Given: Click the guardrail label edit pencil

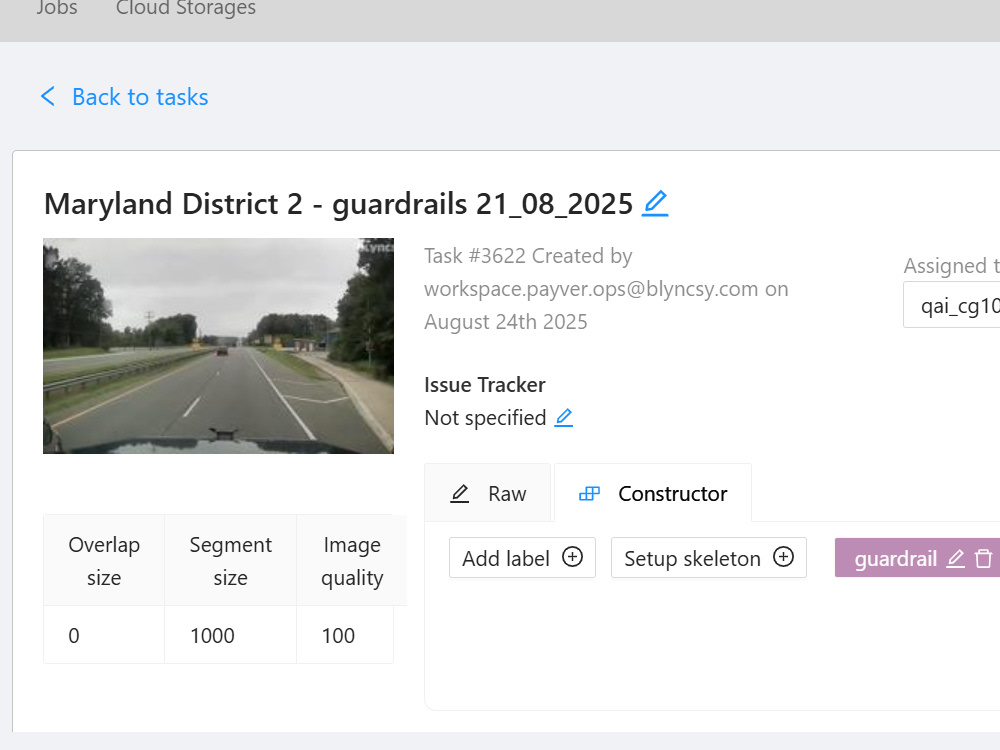Looking at the screenshot, I should pos(955,559).
